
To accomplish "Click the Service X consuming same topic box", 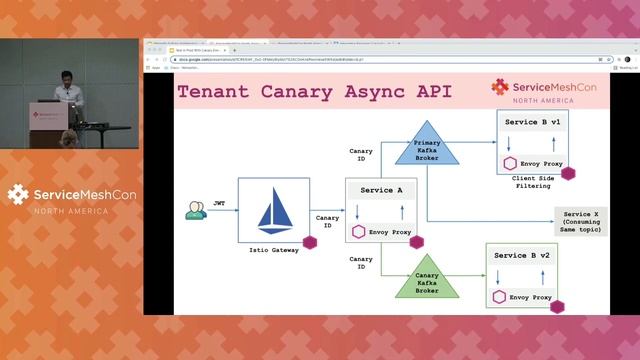I will (x=580, y=222).
